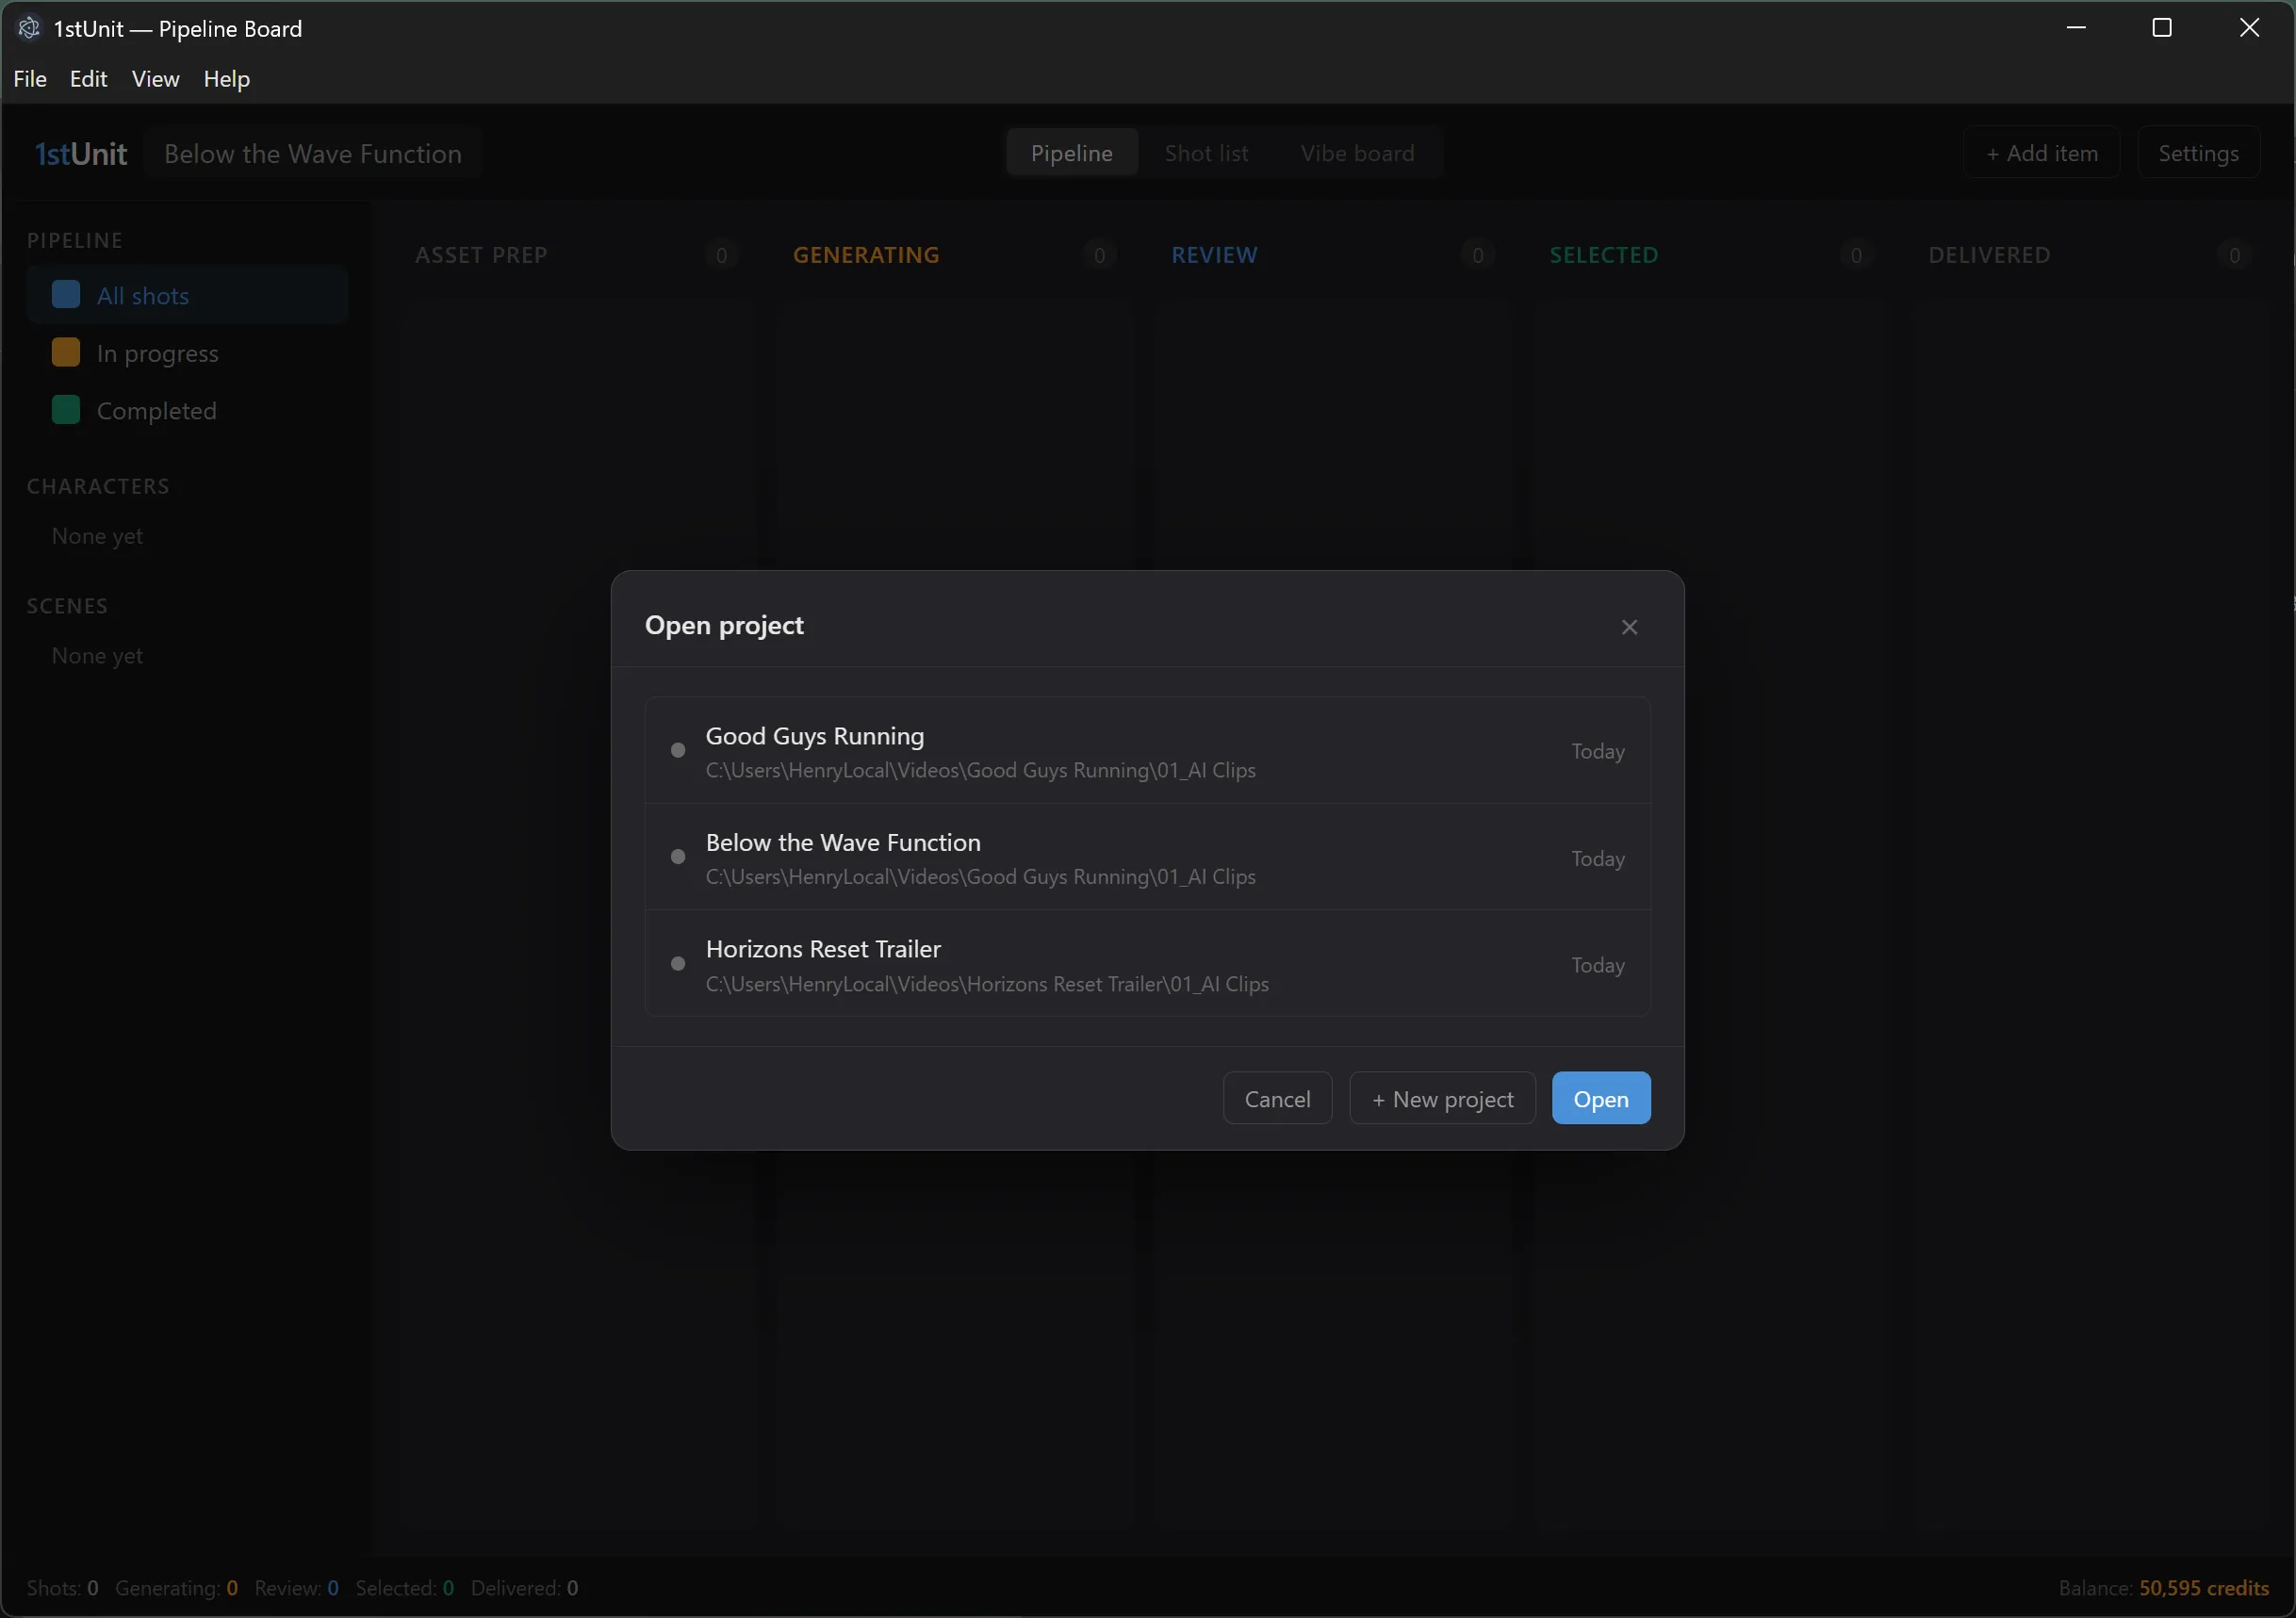Click the Shots: 0 status bar entry
2296x1618 pixels.
point(62,1588)
